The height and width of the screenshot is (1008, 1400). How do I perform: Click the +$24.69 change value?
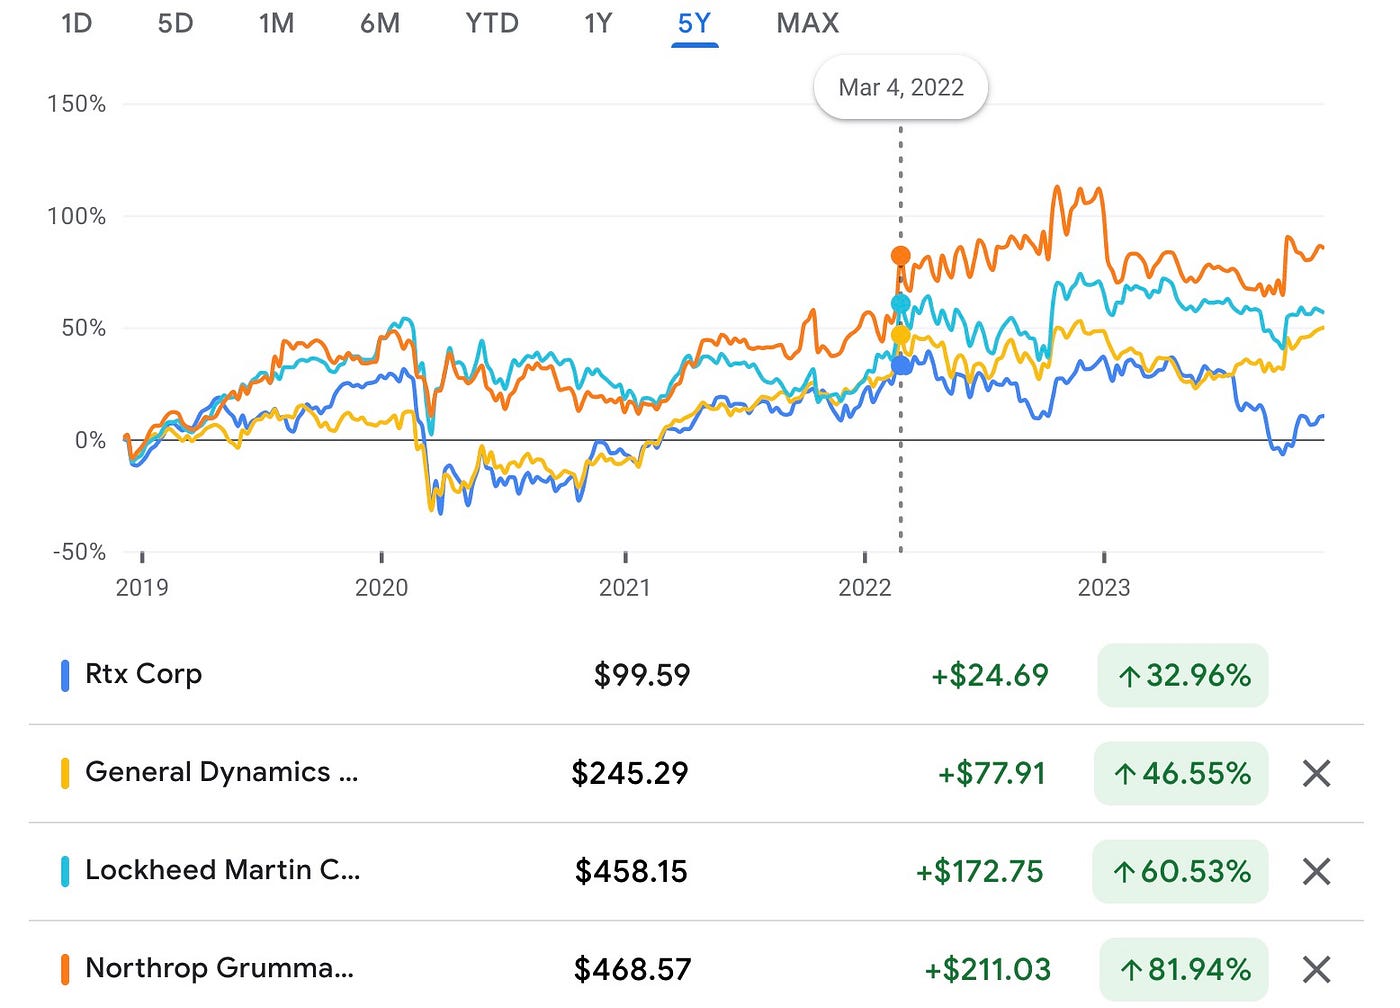point(990,675)
